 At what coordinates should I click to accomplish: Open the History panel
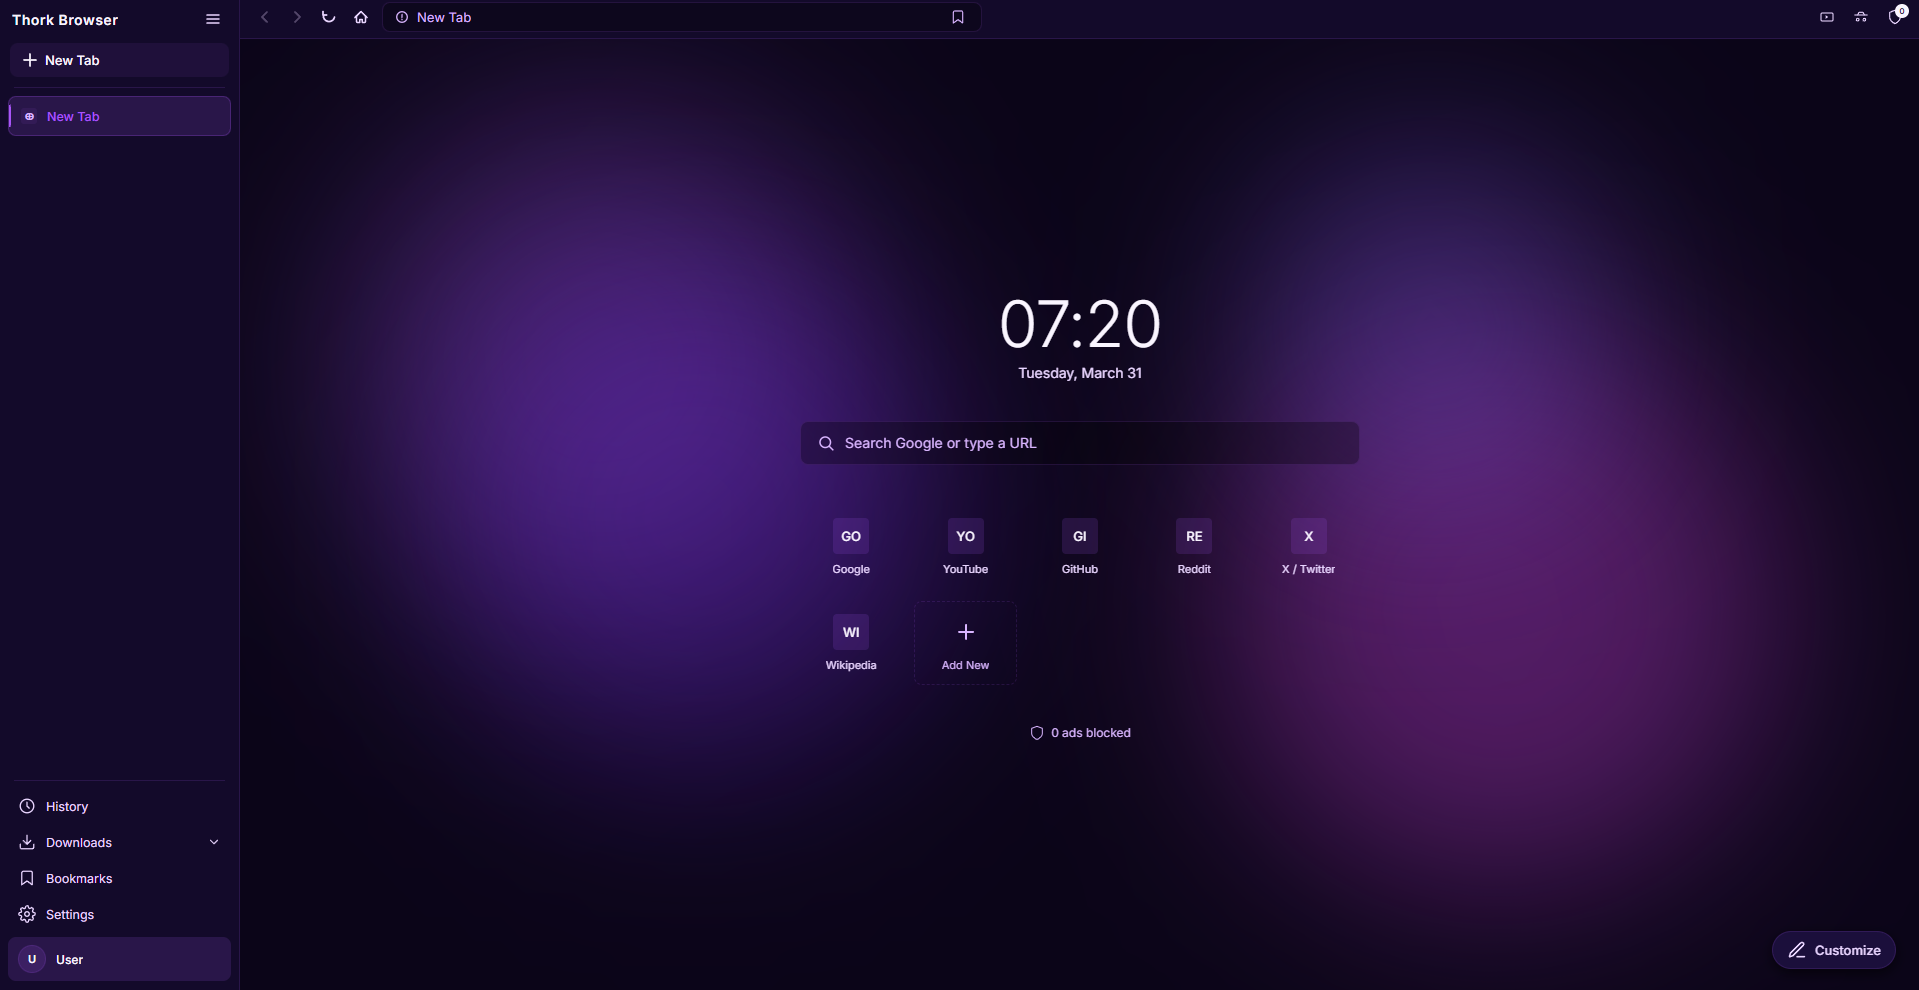click(66, 806)
